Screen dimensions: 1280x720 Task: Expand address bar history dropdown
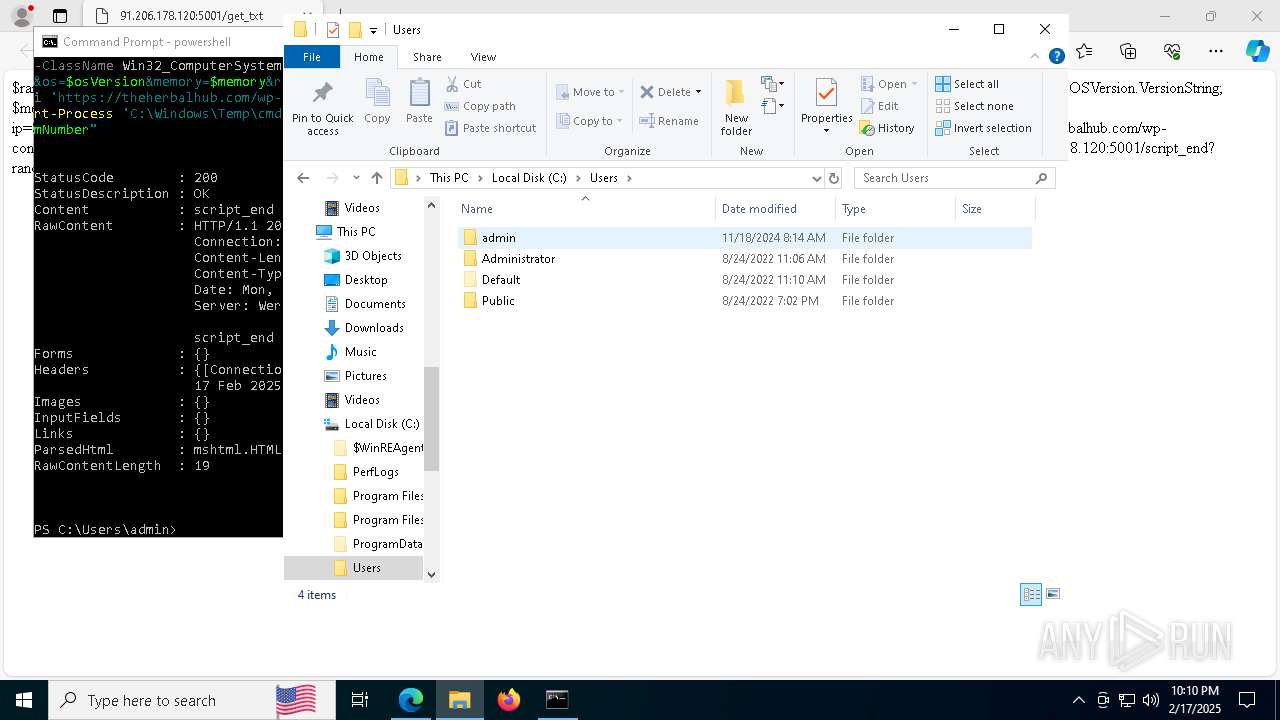[x=817, y=178]
